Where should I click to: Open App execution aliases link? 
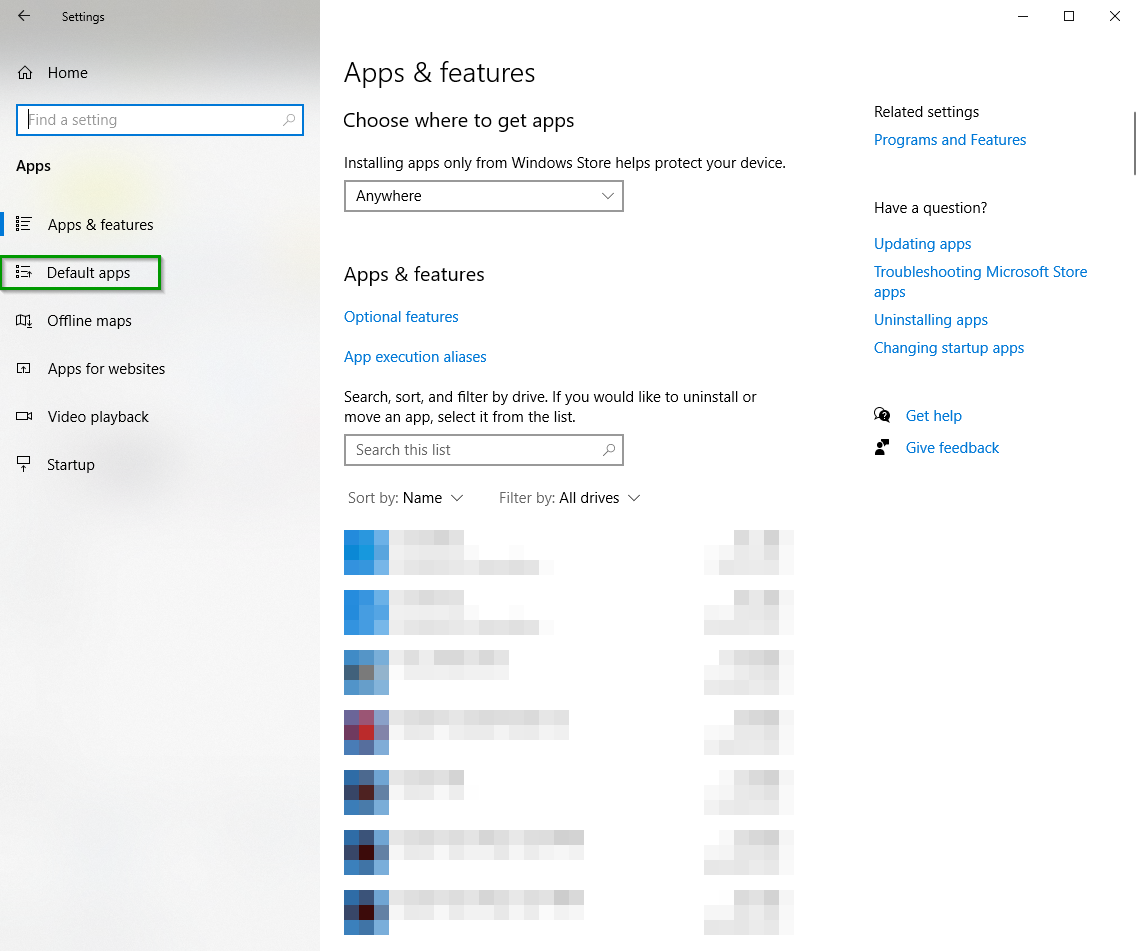415,357
